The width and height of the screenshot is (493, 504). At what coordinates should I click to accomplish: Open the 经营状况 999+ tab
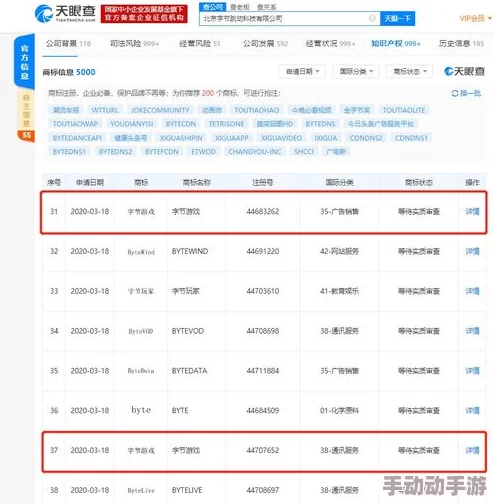(330, 43)
